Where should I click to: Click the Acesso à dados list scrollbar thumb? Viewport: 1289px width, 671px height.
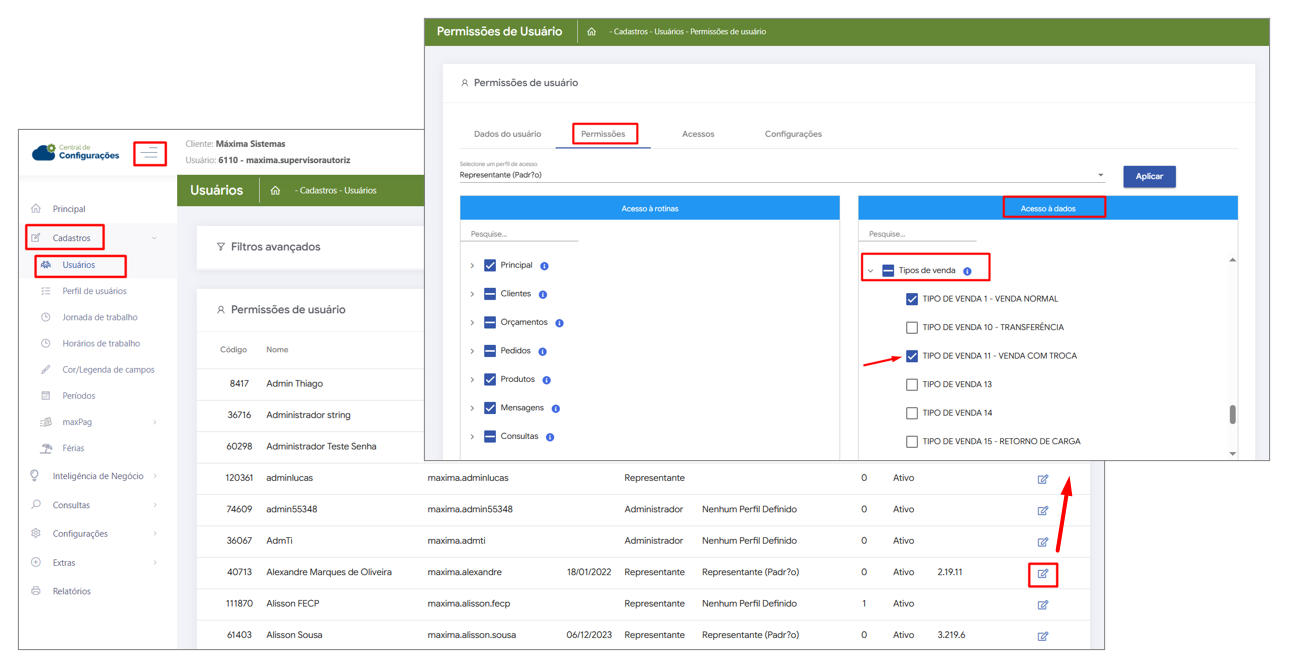point(1232,414)
